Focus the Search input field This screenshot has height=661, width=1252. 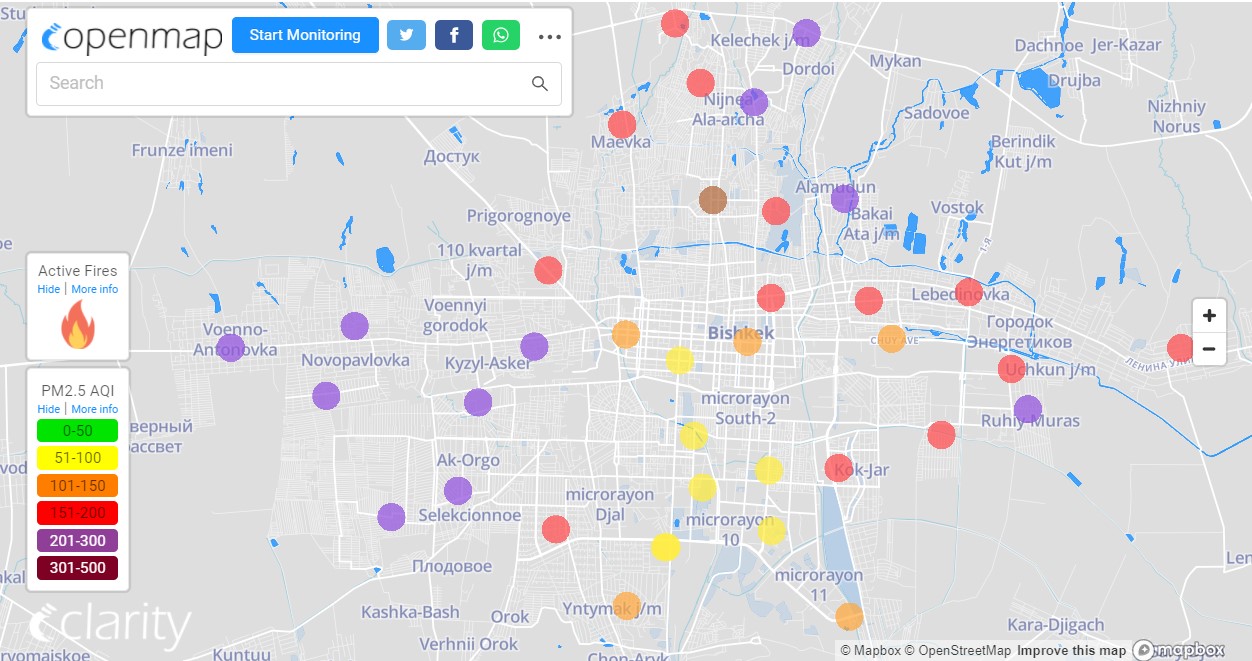coord(280,84)
